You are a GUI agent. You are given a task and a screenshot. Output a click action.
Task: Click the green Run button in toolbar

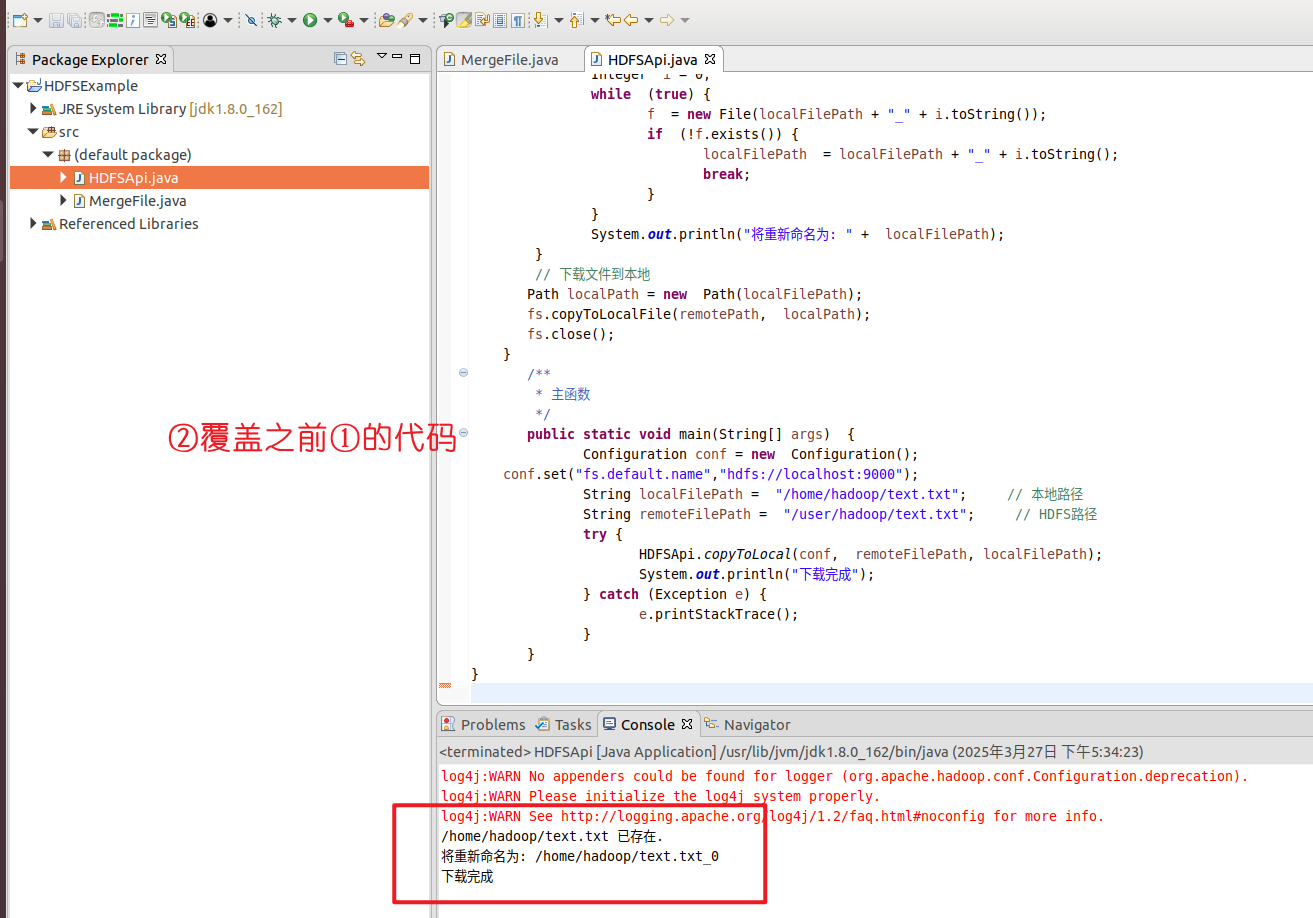click(x=310, y=19)
